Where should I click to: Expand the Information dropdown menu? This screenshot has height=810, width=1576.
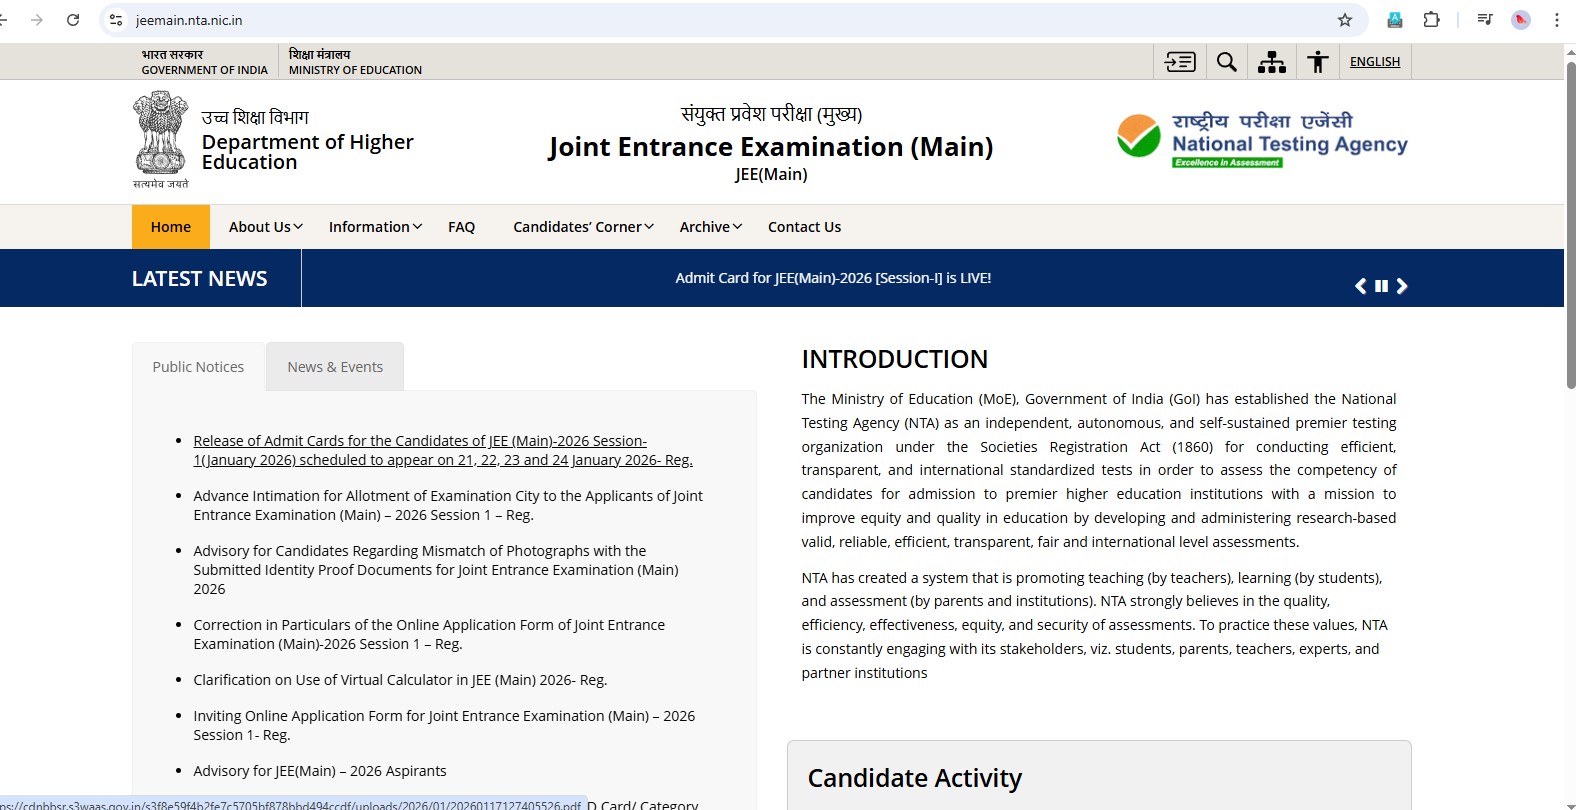point(375,227)
